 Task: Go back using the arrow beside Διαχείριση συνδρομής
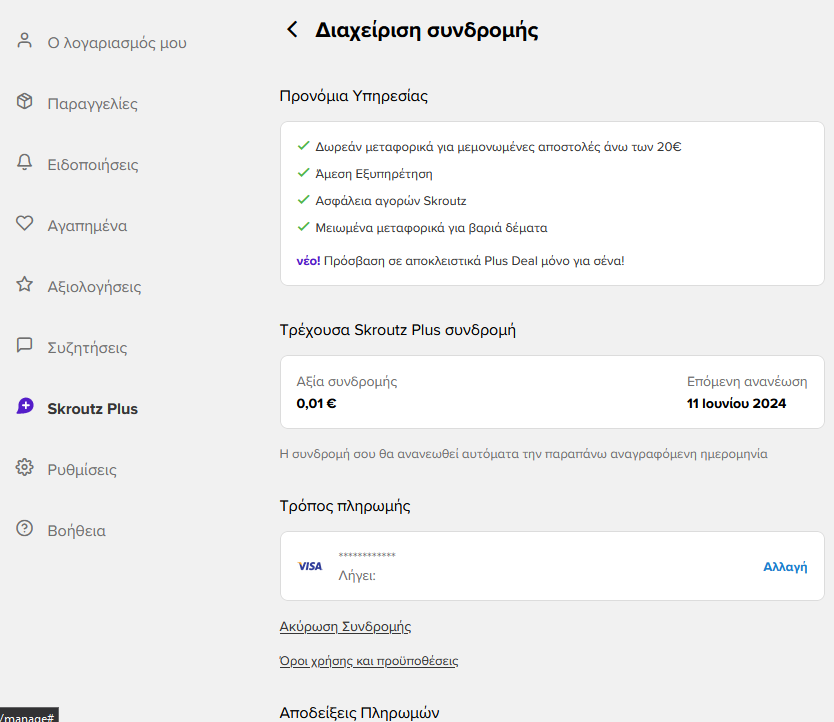(x=292, y=29)
